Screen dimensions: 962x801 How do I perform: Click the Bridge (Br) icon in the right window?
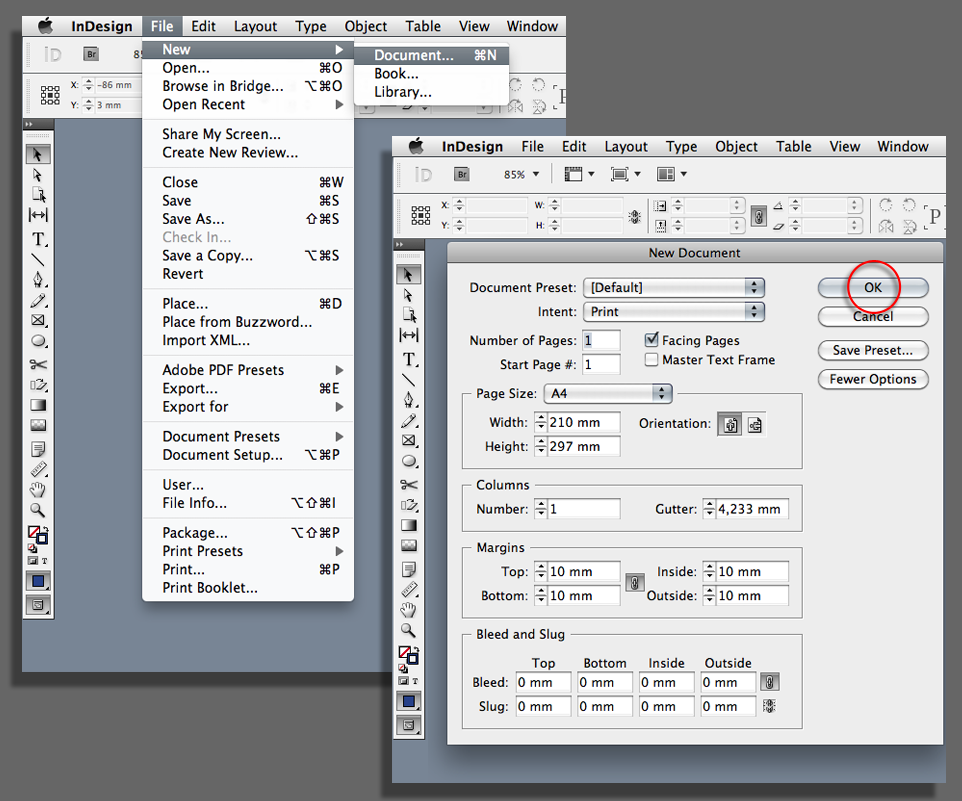tap(462, 174)
